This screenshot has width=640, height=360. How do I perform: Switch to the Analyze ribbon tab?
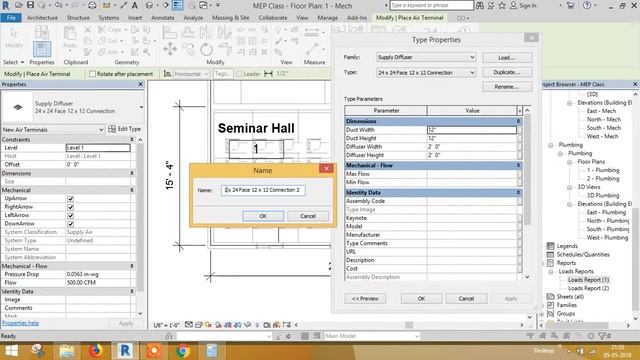[x=193, y=18]
